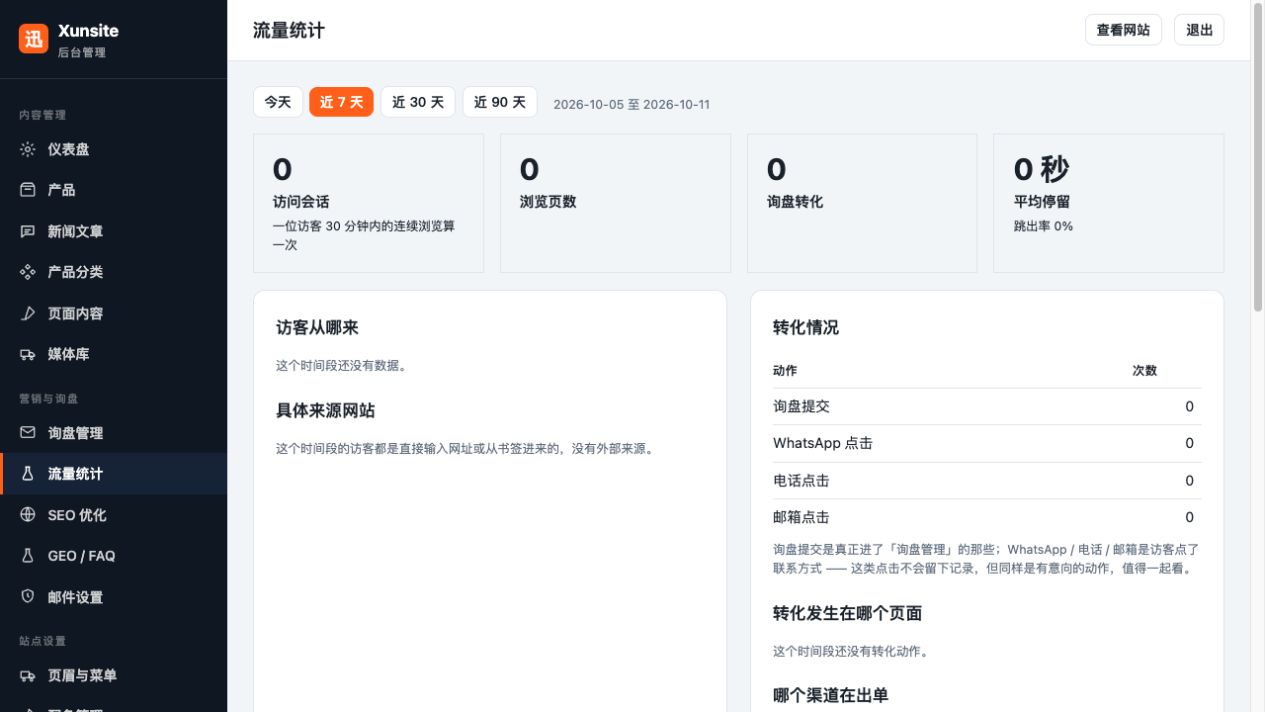The width and height of the screenshot is (1265, 712).
Task: Click the WhatsApp 点击 table row
Action: click(987, 443)
